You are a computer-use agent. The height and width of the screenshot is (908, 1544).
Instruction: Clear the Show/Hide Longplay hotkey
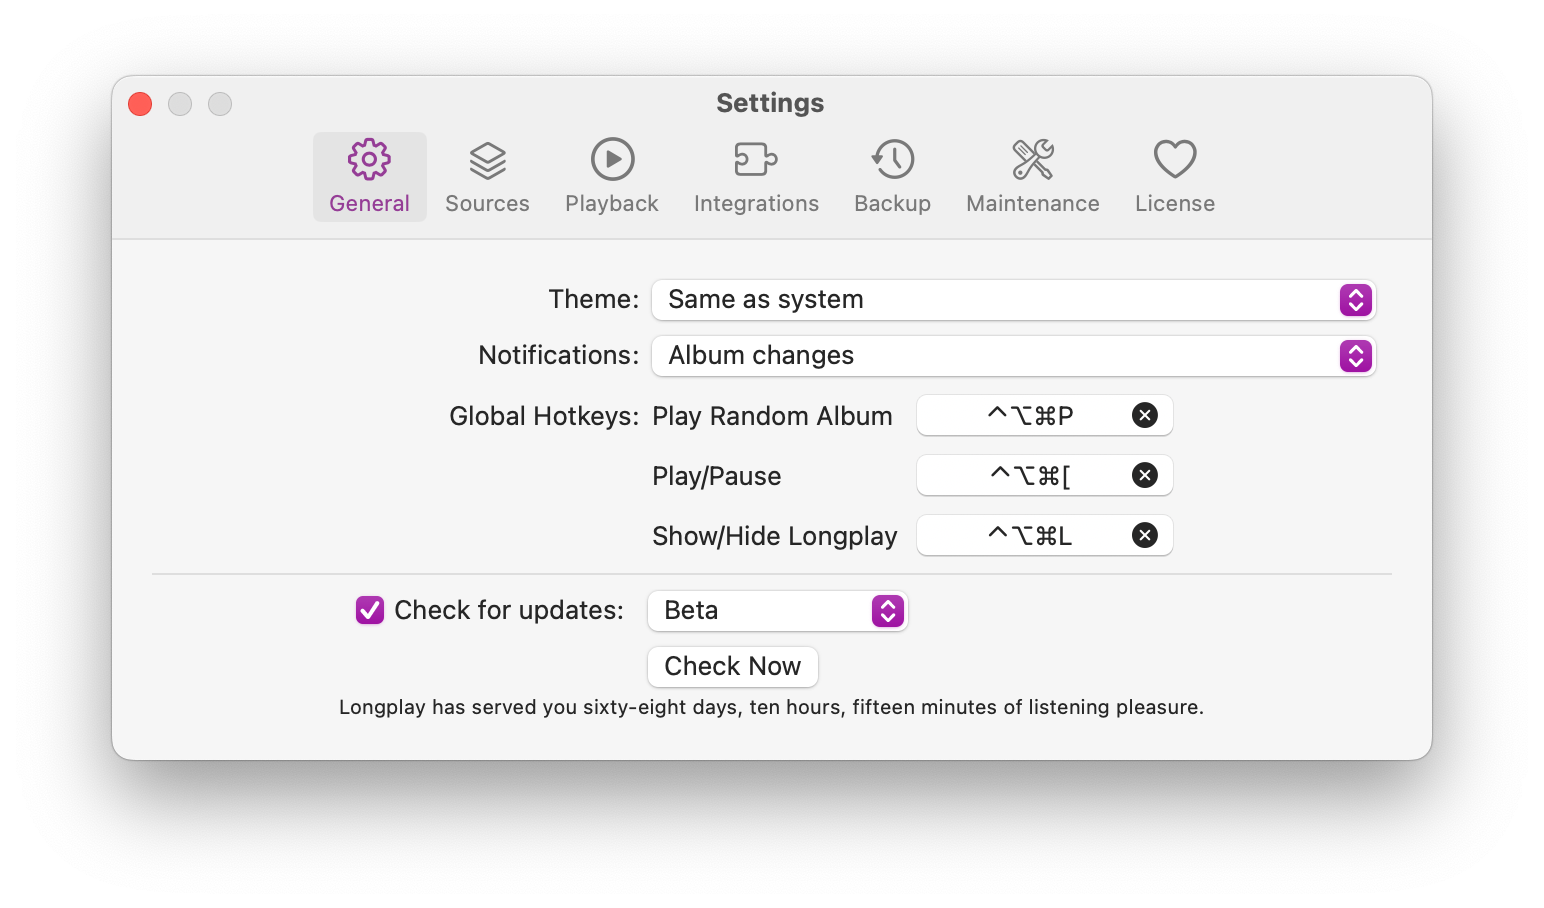click(x=1145, y=535)
